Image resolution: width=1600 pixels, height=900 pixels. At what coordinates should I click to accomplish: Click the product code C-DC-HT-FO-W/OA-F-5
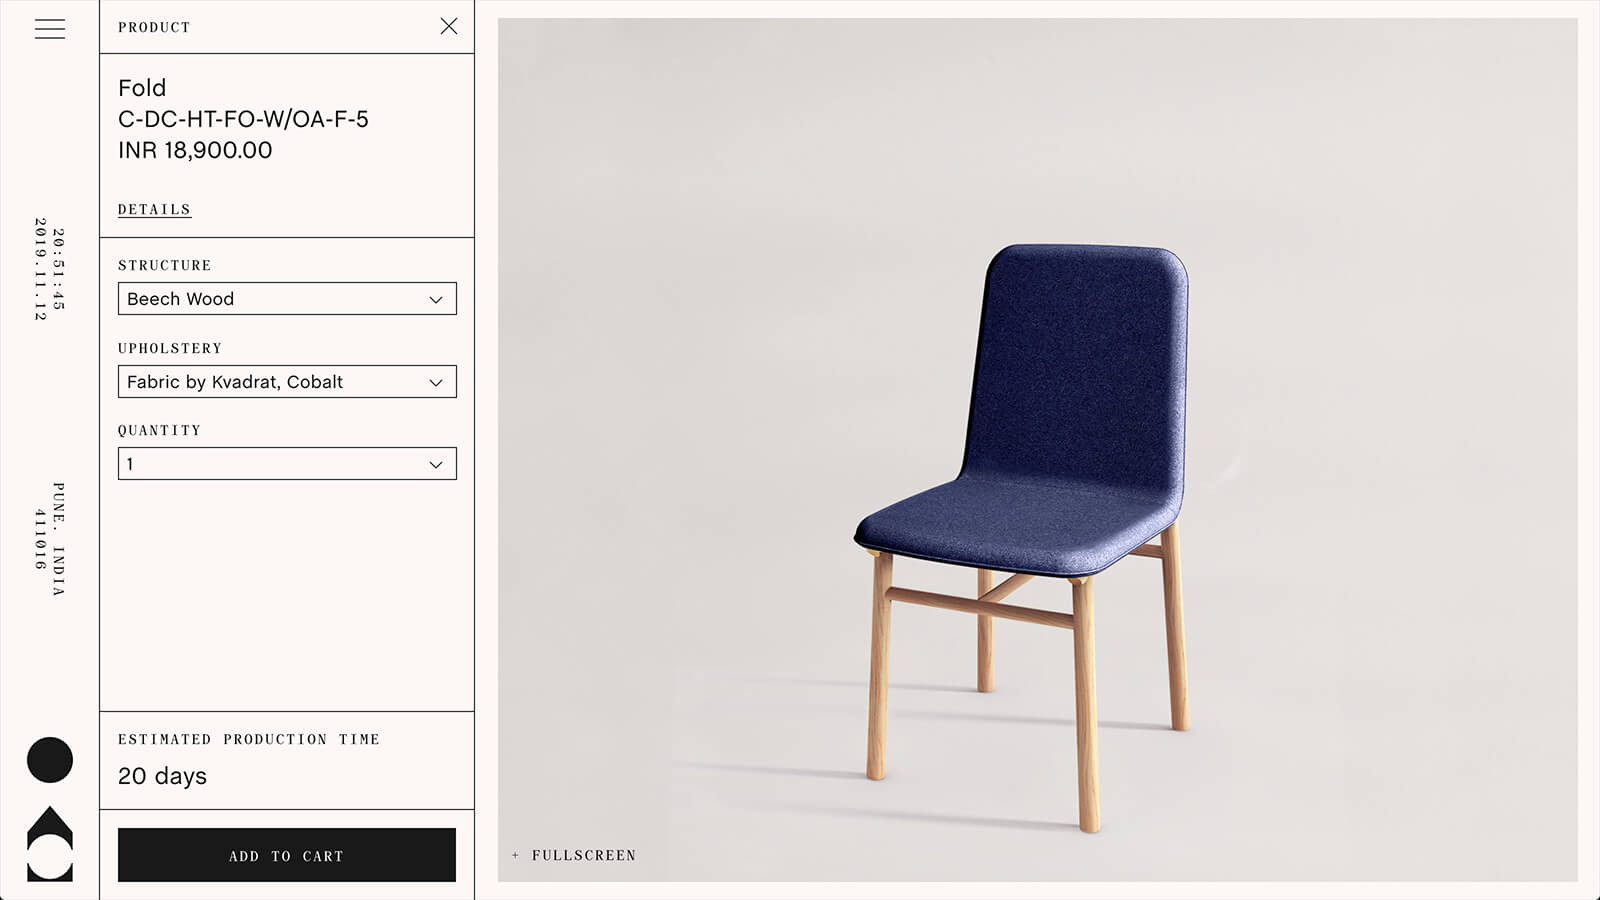tap(243, 119)
